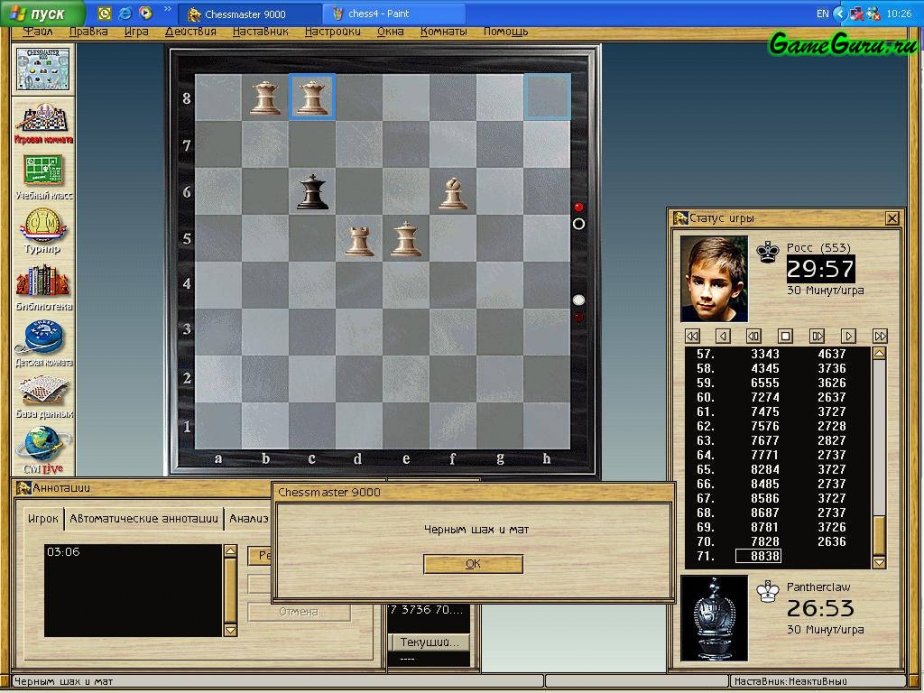
Task: Launch Детская комната from the sidebar
Action: pyautogui.click(x=43, y=344)
